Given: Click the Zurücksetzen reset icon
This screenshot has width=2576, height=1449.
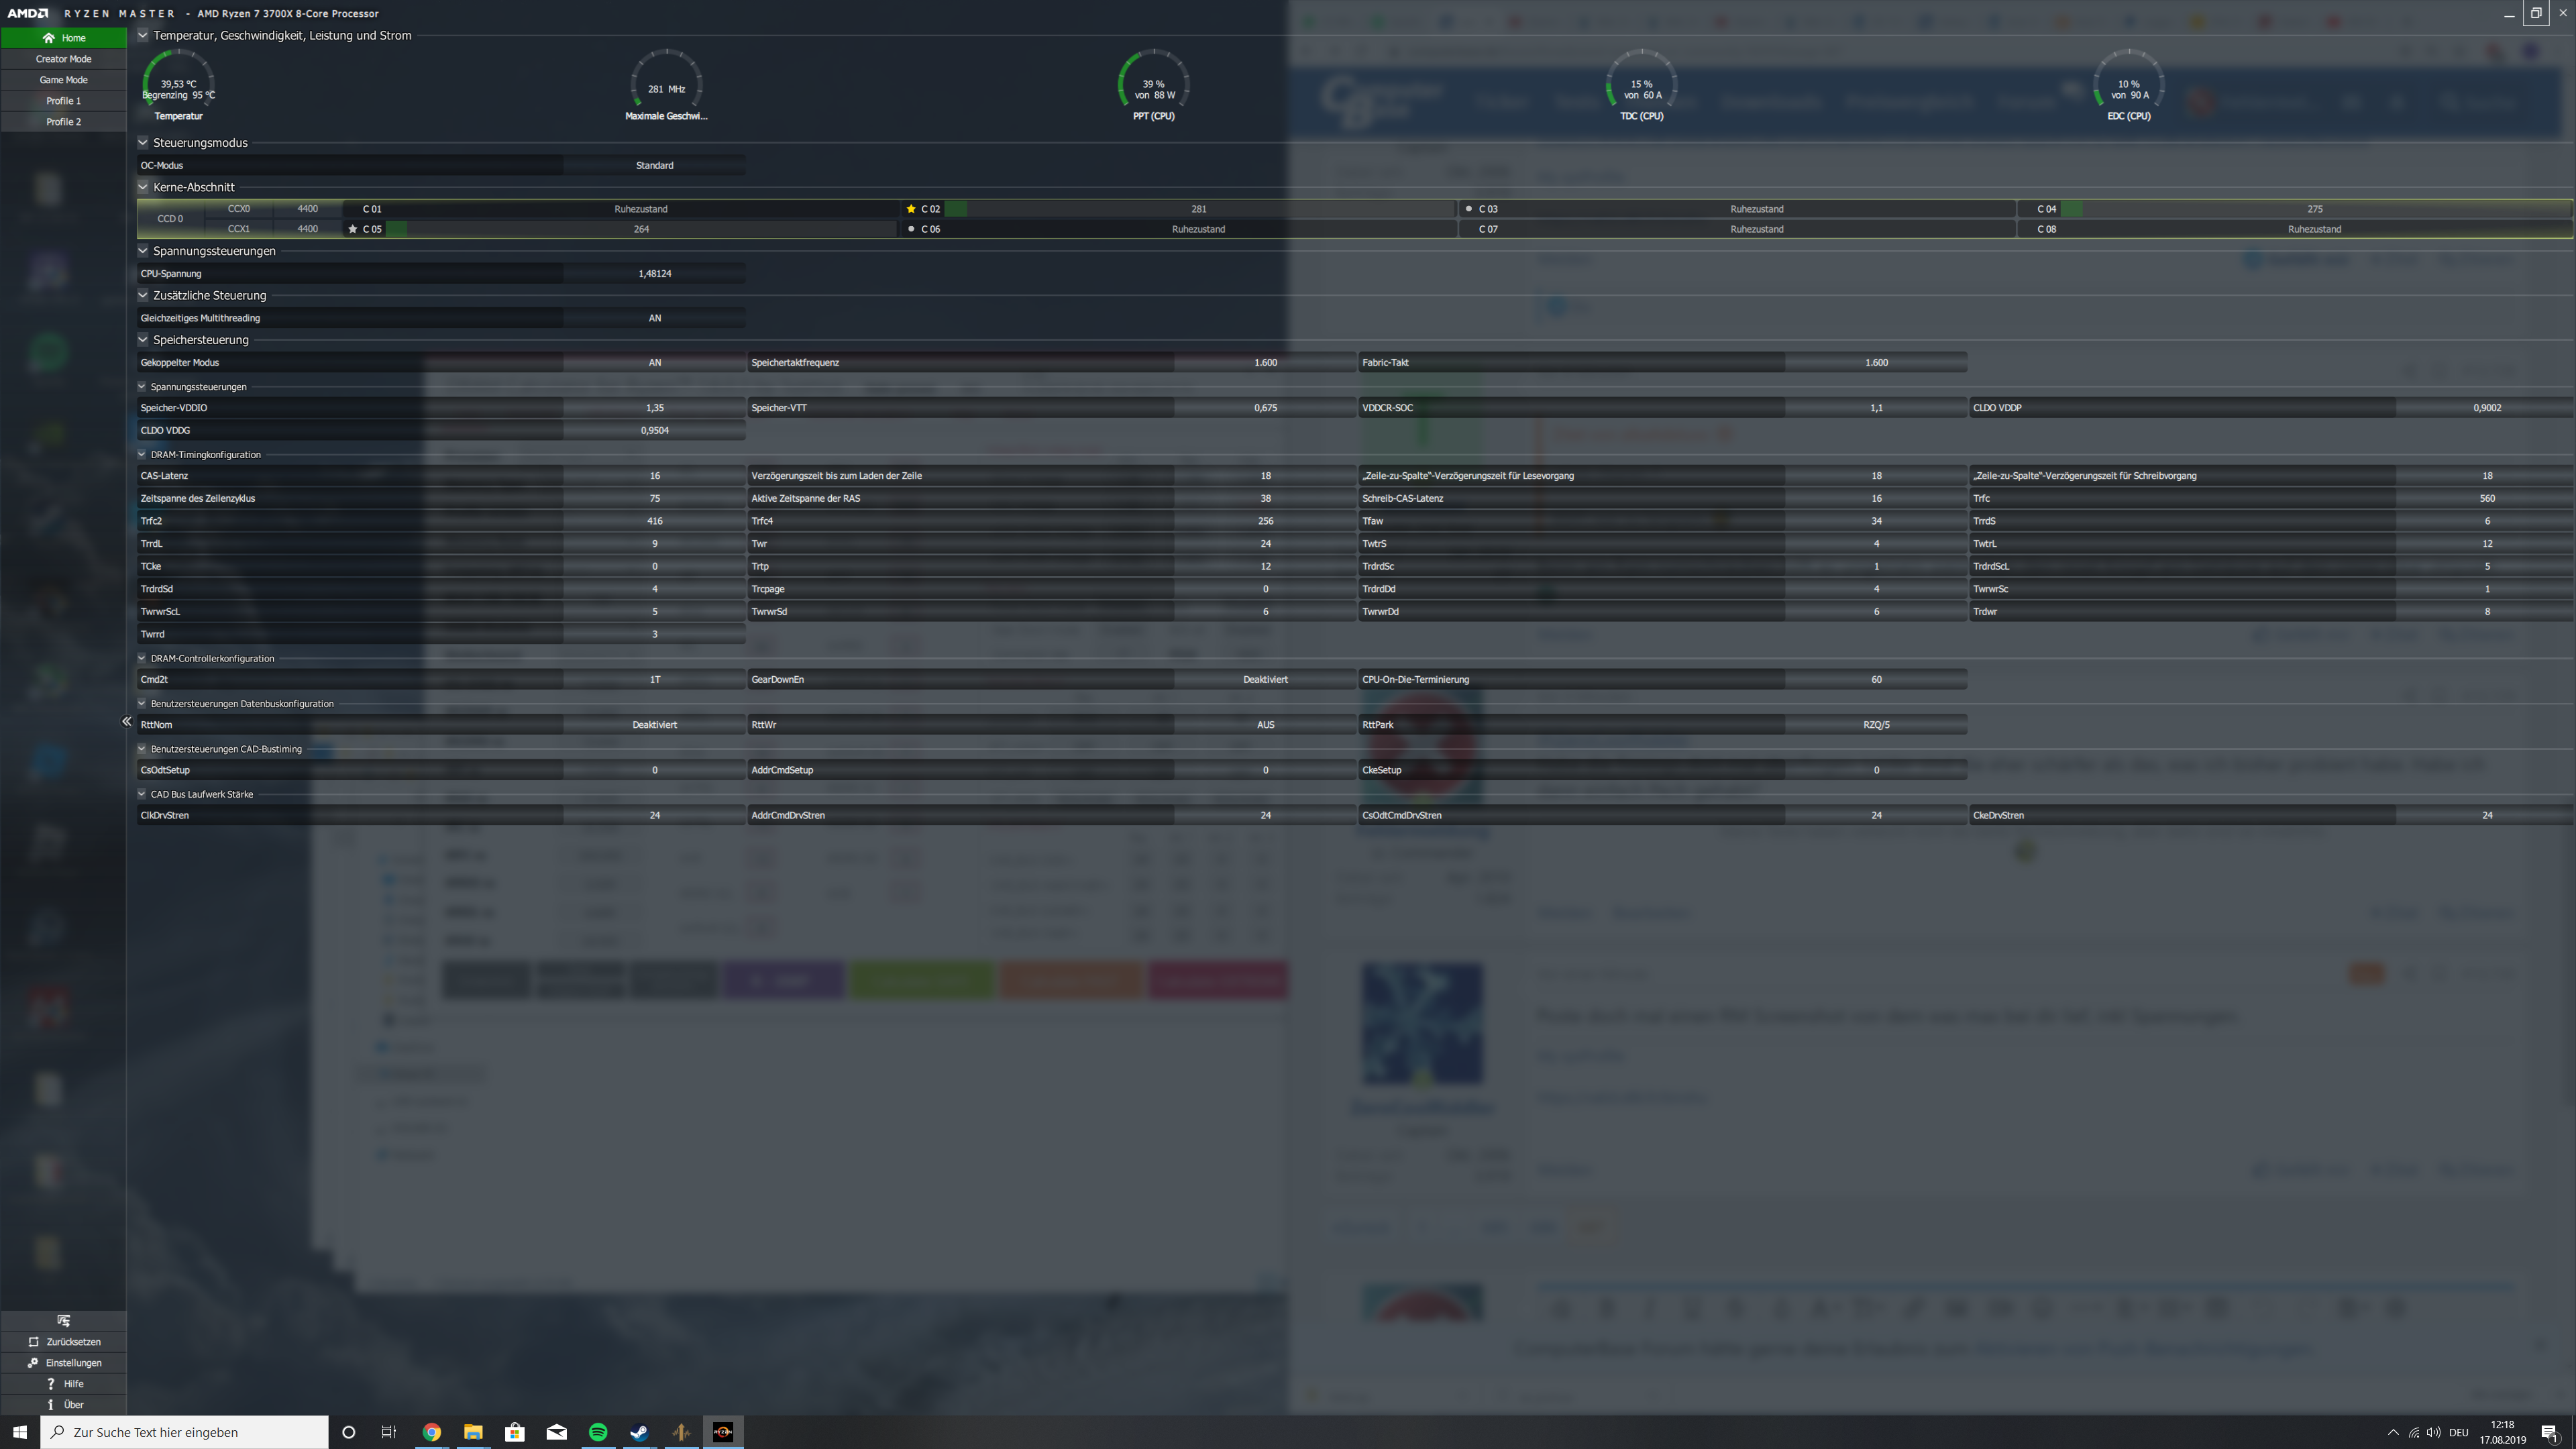Looking at the screenshot, I should (33, 1342).
